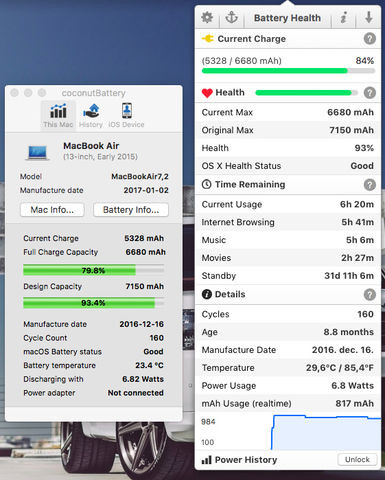Click the clock icon beside Time Remaining
The height and width of the screenshot is (480, 385).
[x=207, y=184]
